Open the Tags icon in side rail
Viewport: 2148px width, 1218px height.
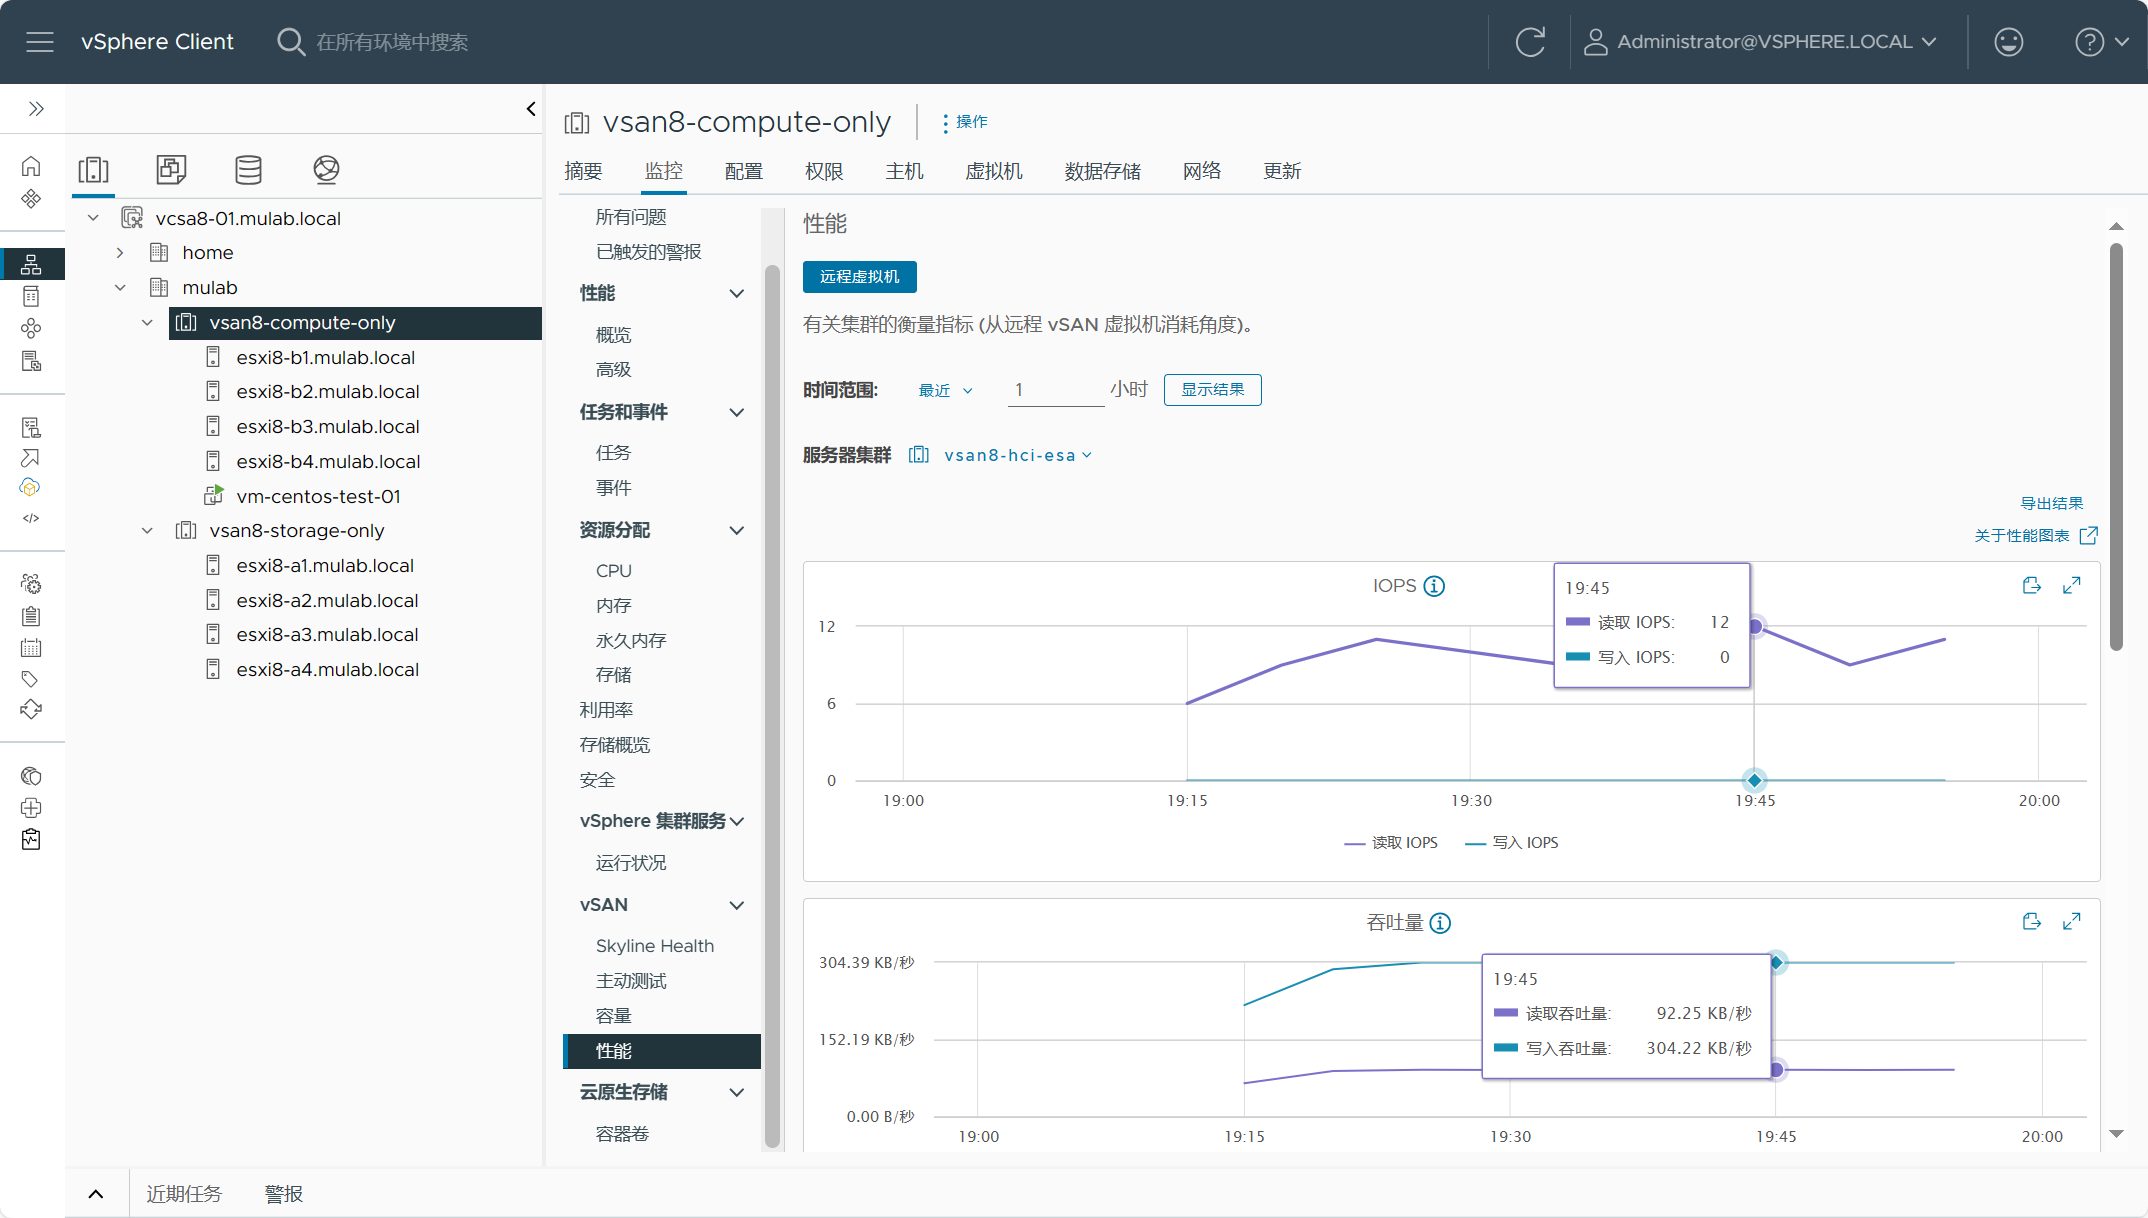tap(31, 679)
